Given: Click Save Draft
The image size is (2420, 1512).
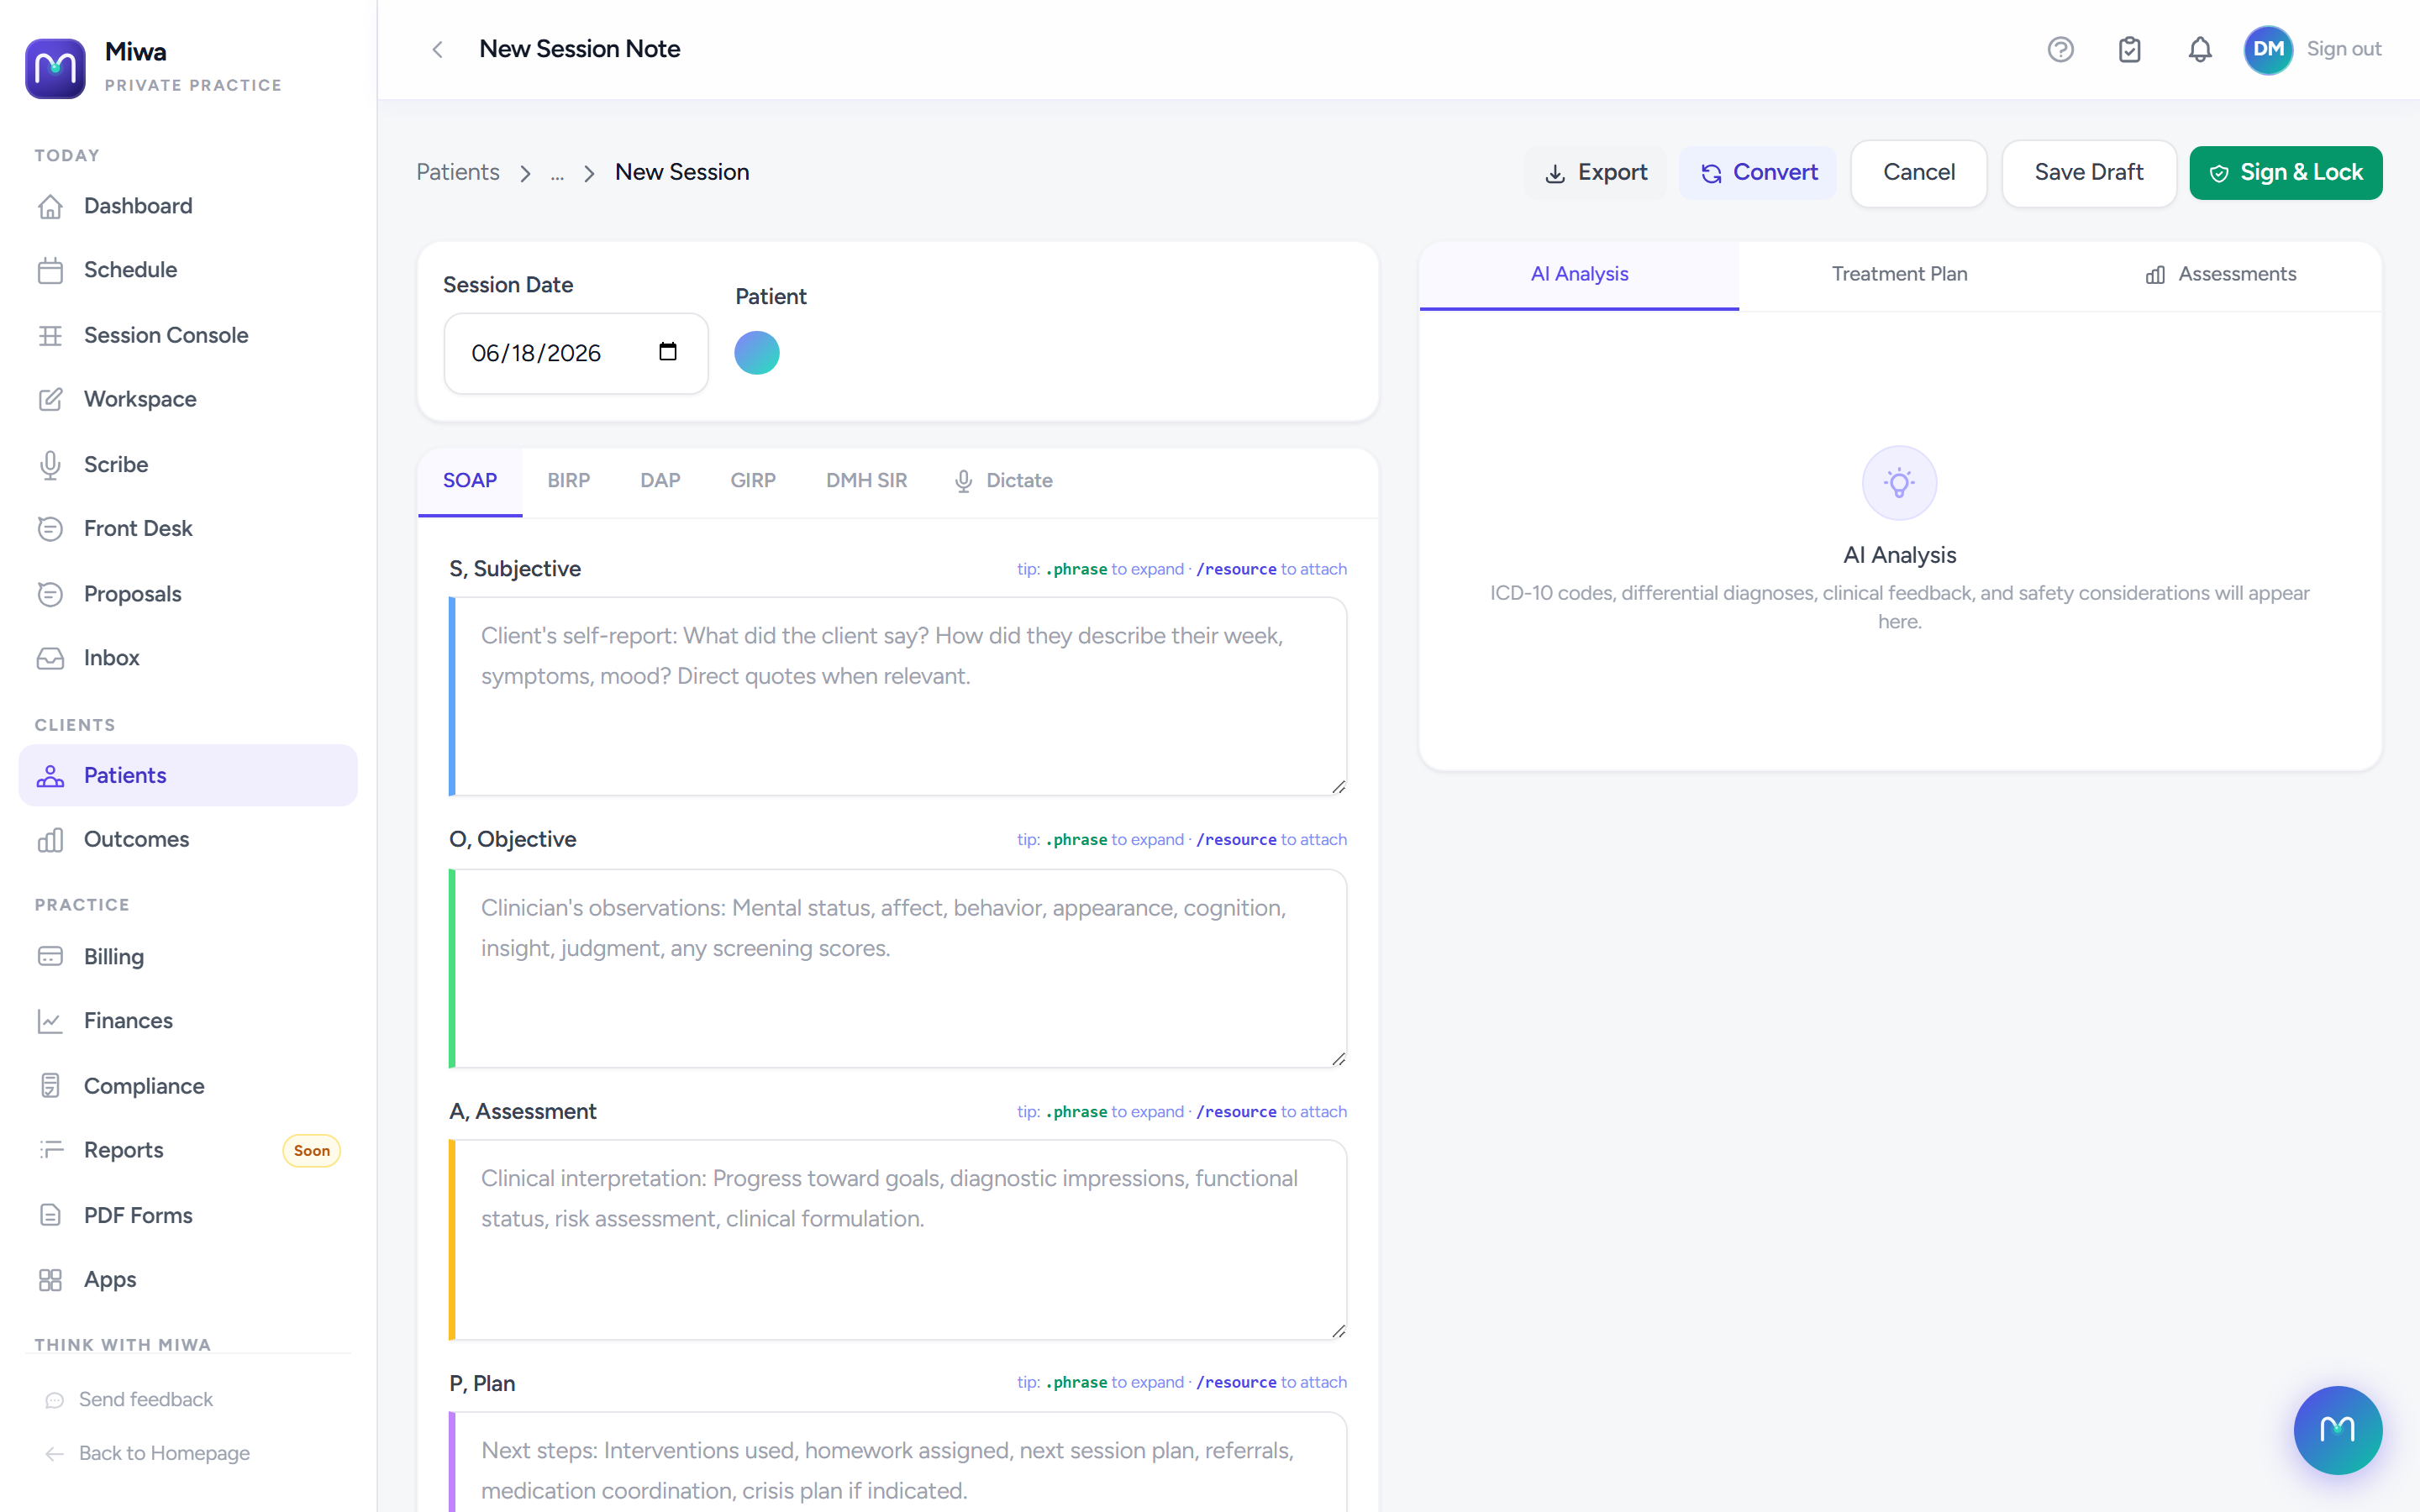Looking at the screenshot, I should pyautogui.click(x=2088, y=173).
